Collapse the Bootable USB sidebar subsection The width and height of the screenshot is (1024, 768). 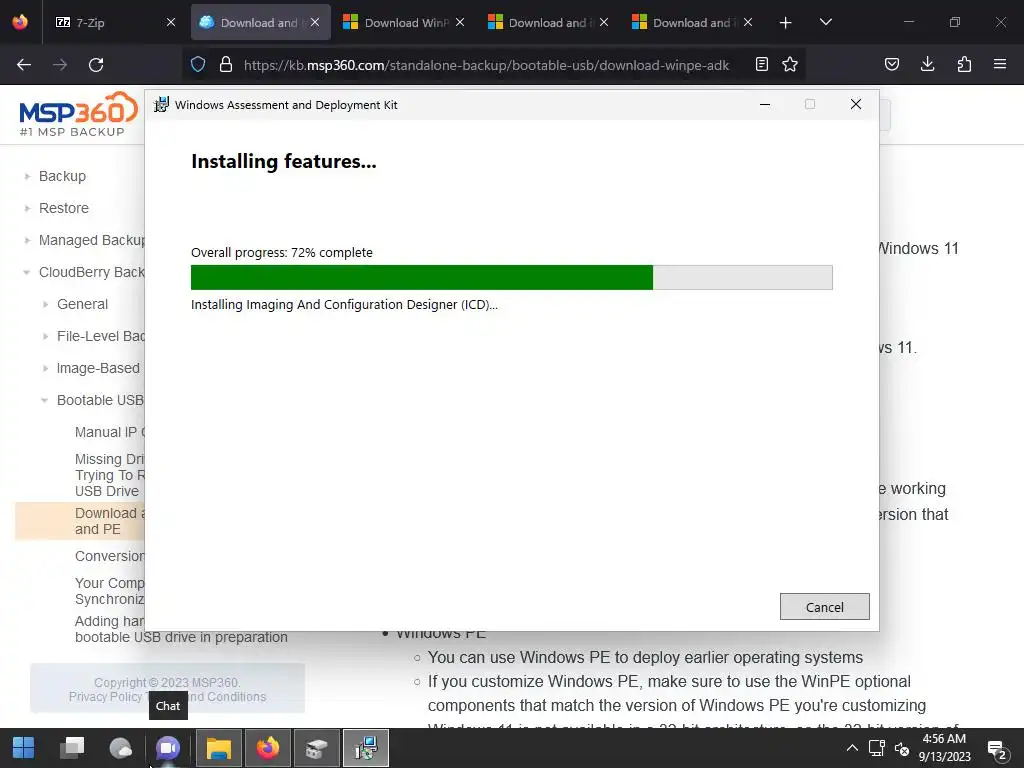pos(44,400)
